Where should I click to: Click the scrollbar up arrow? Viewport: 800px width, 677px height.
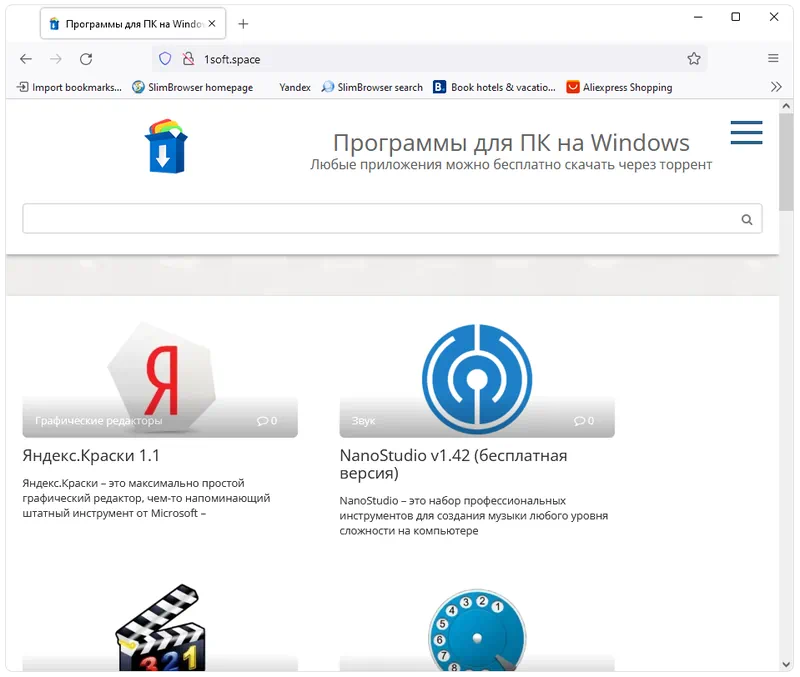point(786,106)
